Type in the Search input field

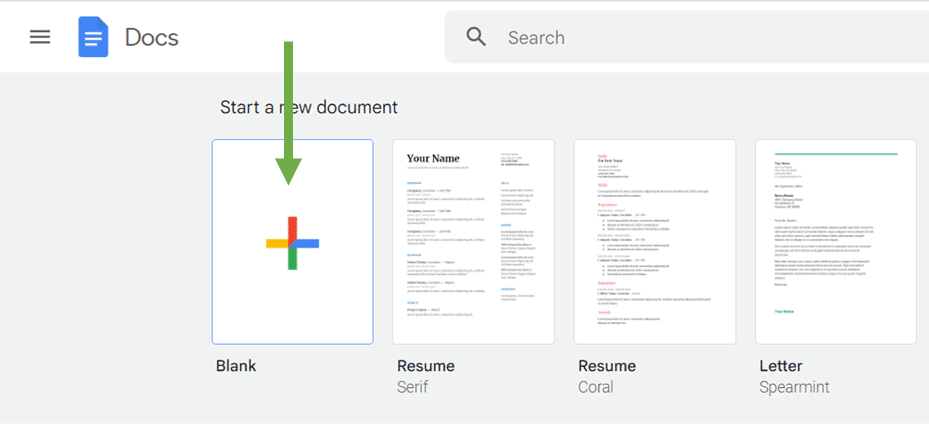coord(700,38)
